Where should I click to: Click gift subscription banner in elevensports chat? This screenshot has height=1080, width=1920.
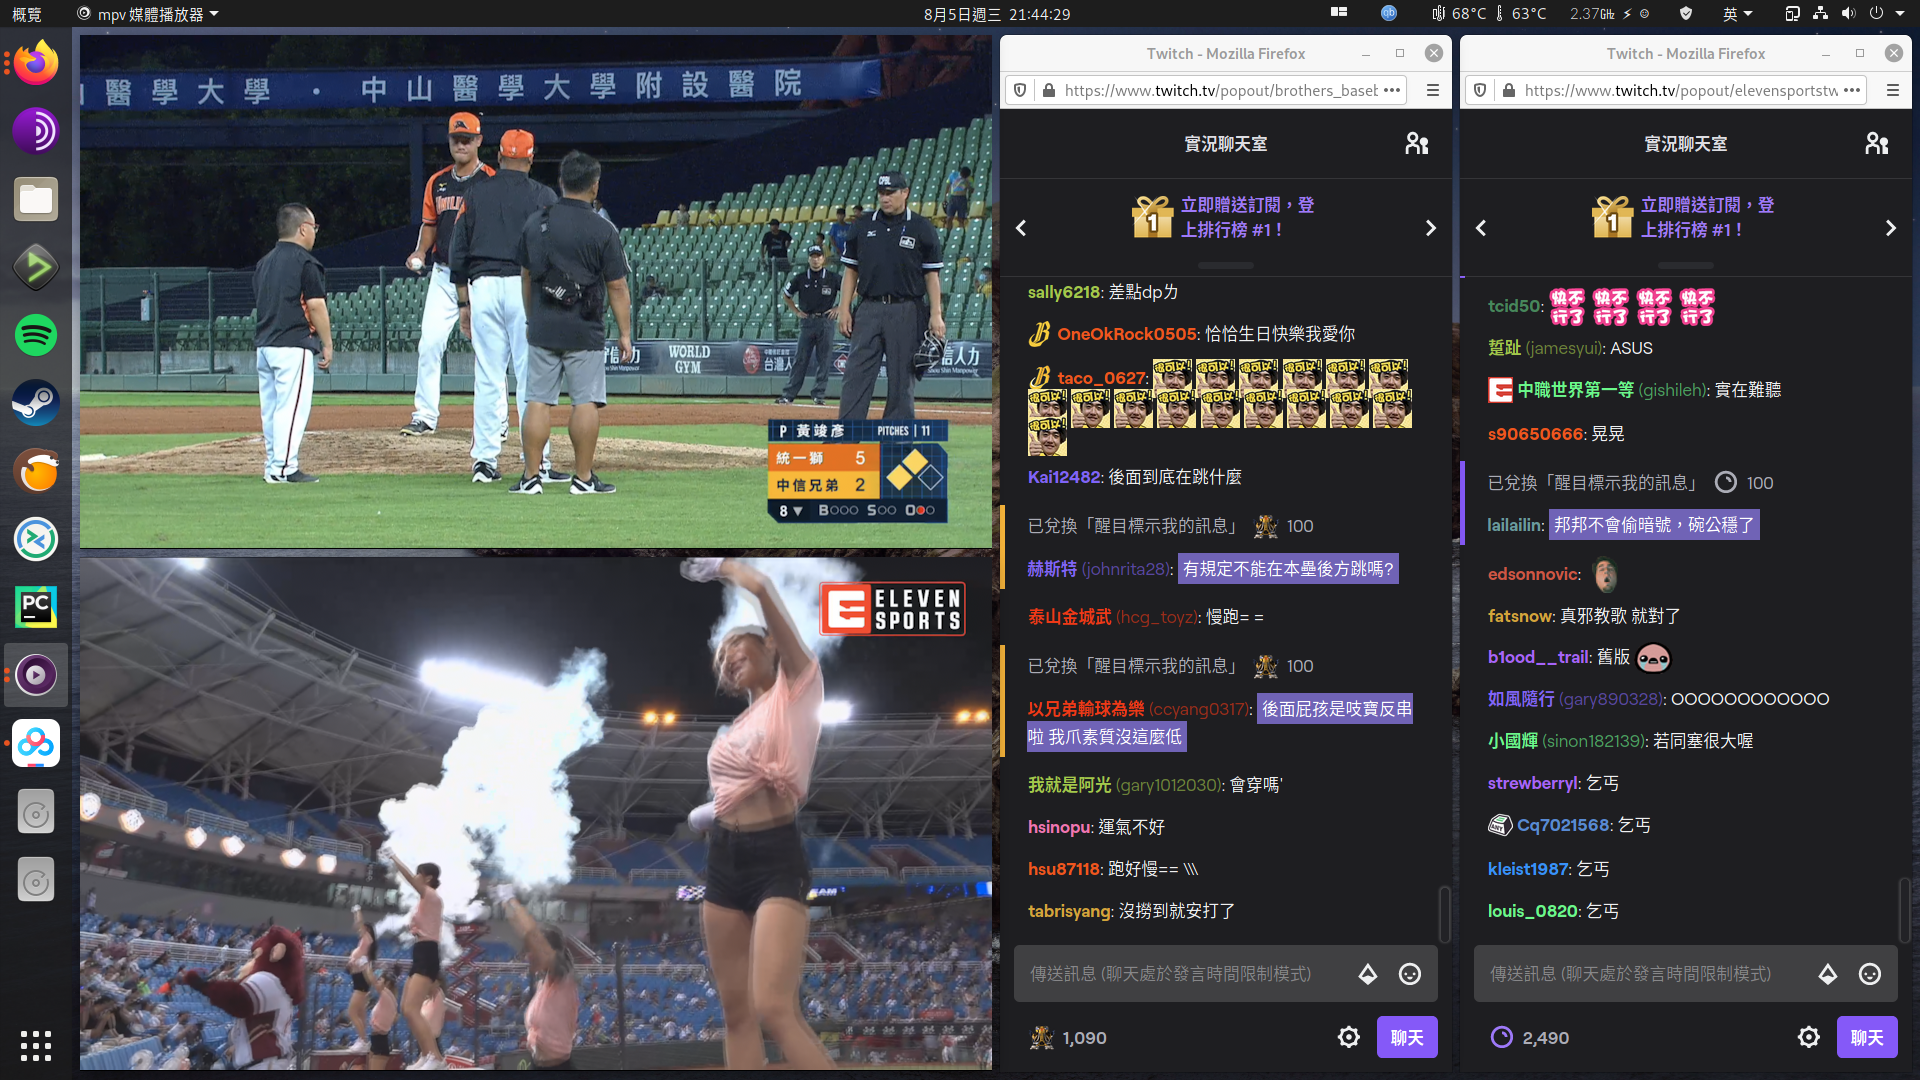pos(1685,217)
